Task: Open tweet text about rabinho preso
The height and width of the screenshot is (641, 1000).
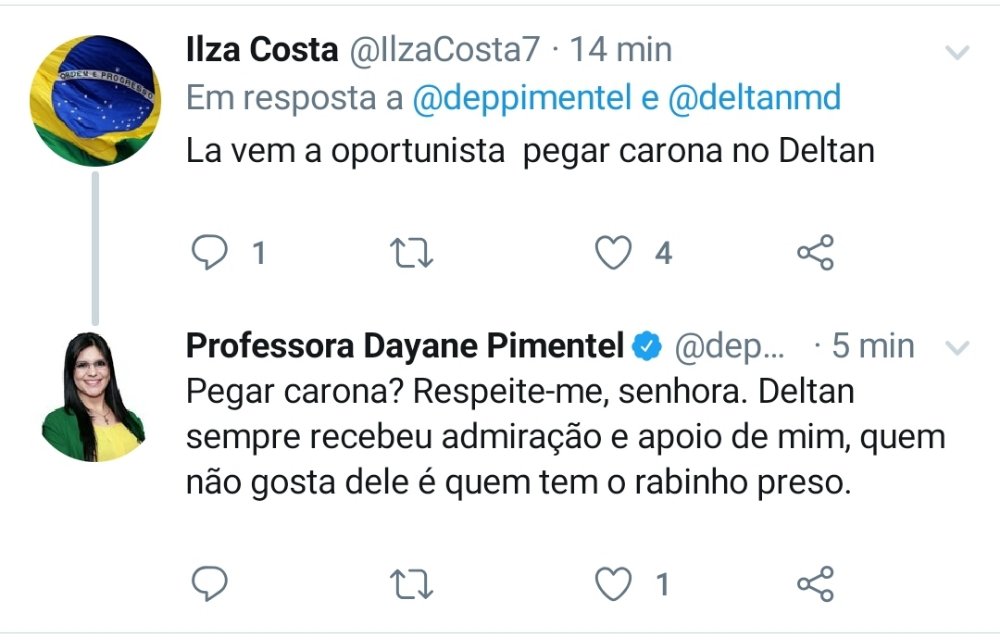Action: pyautogui.click(x=518, y=483)
